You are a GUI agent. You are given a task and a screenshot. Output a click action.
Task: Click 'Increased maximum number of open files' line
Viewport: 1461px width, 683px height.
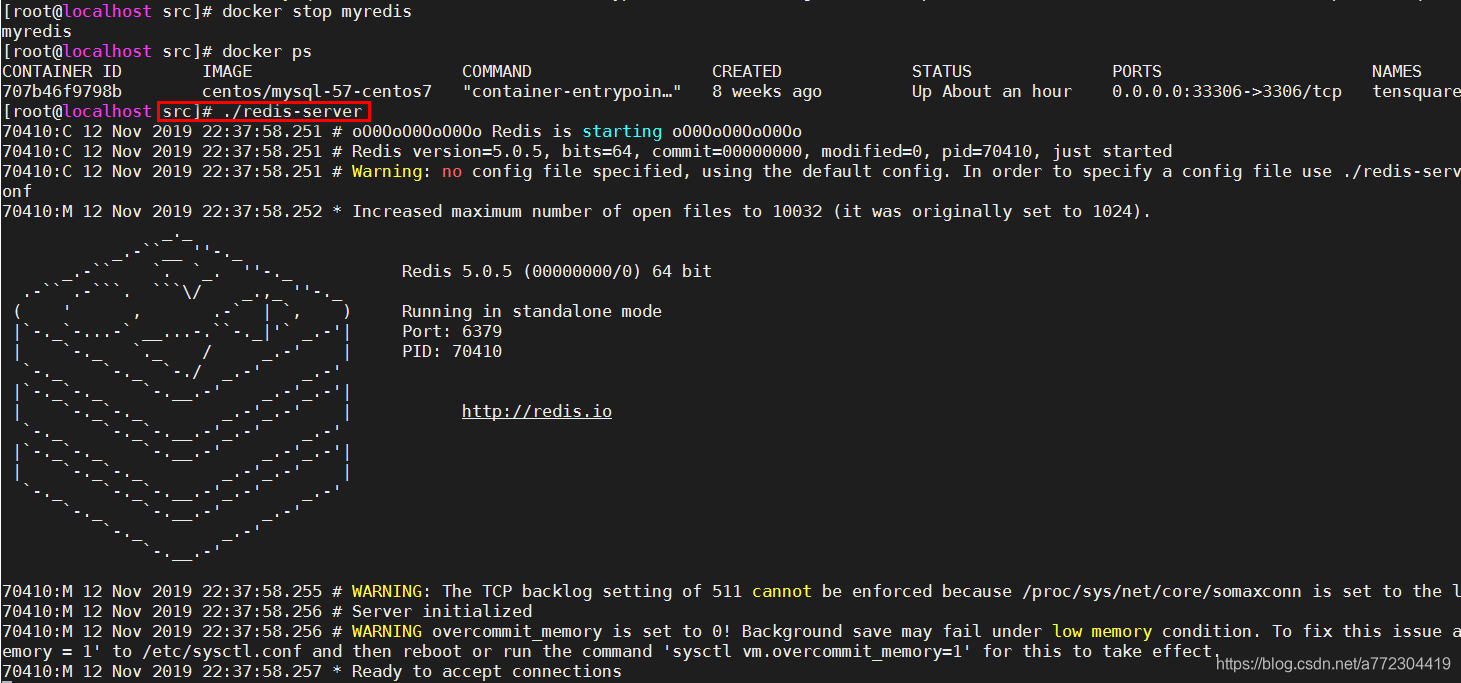click(x=577, y=211)
